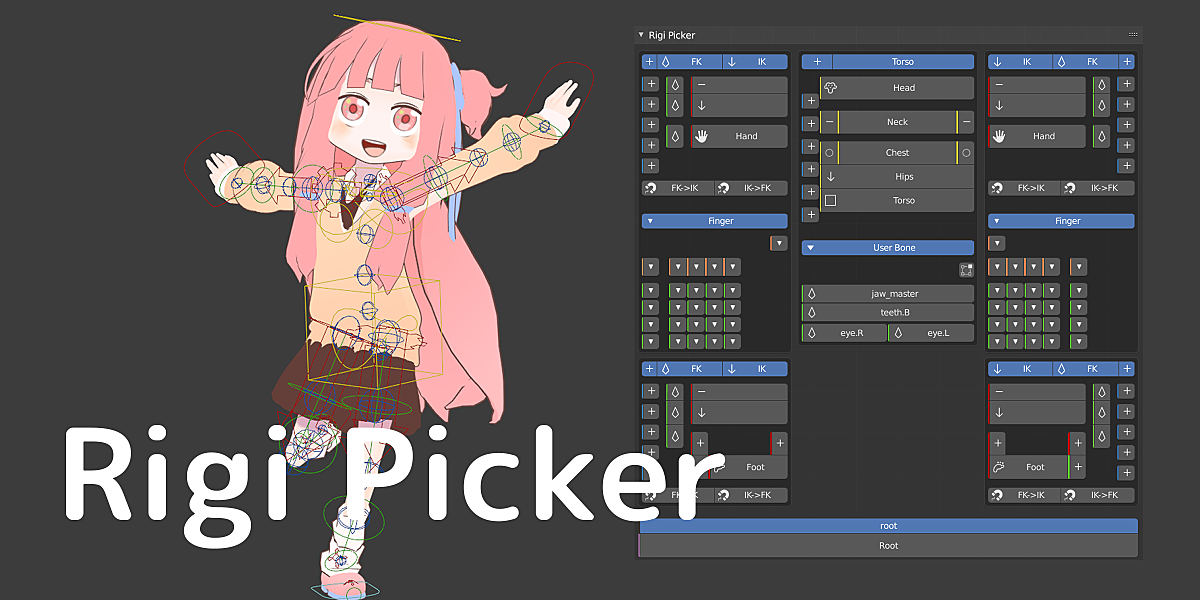Collapse the User Bone section
The width and height of the screenshot is (1200, 600).
pyautogui.click(x=811, y=247)
